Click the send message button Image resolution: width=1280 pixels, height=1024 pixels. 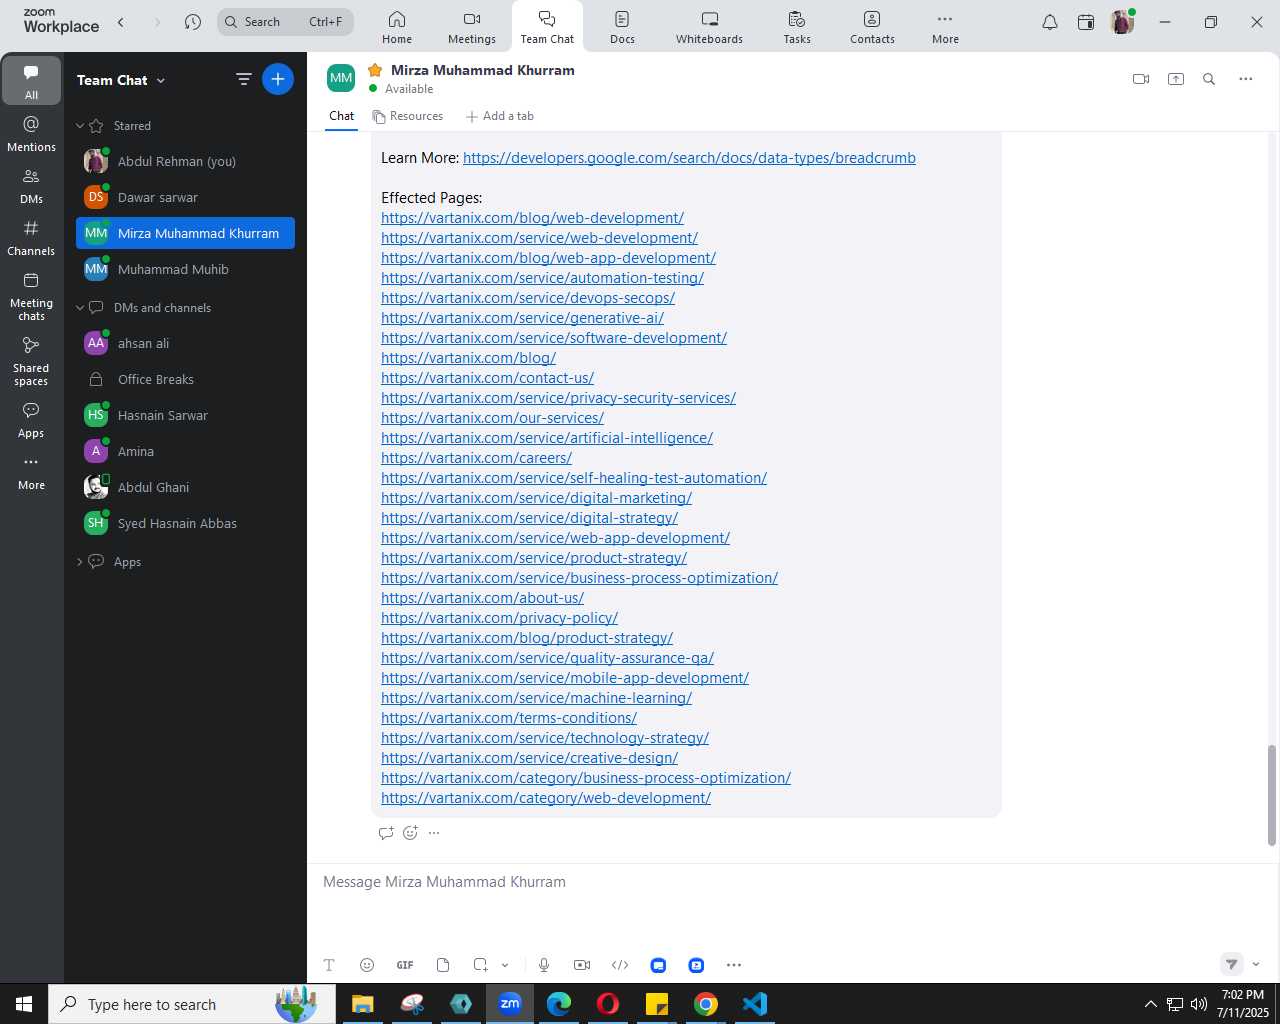1232,964
